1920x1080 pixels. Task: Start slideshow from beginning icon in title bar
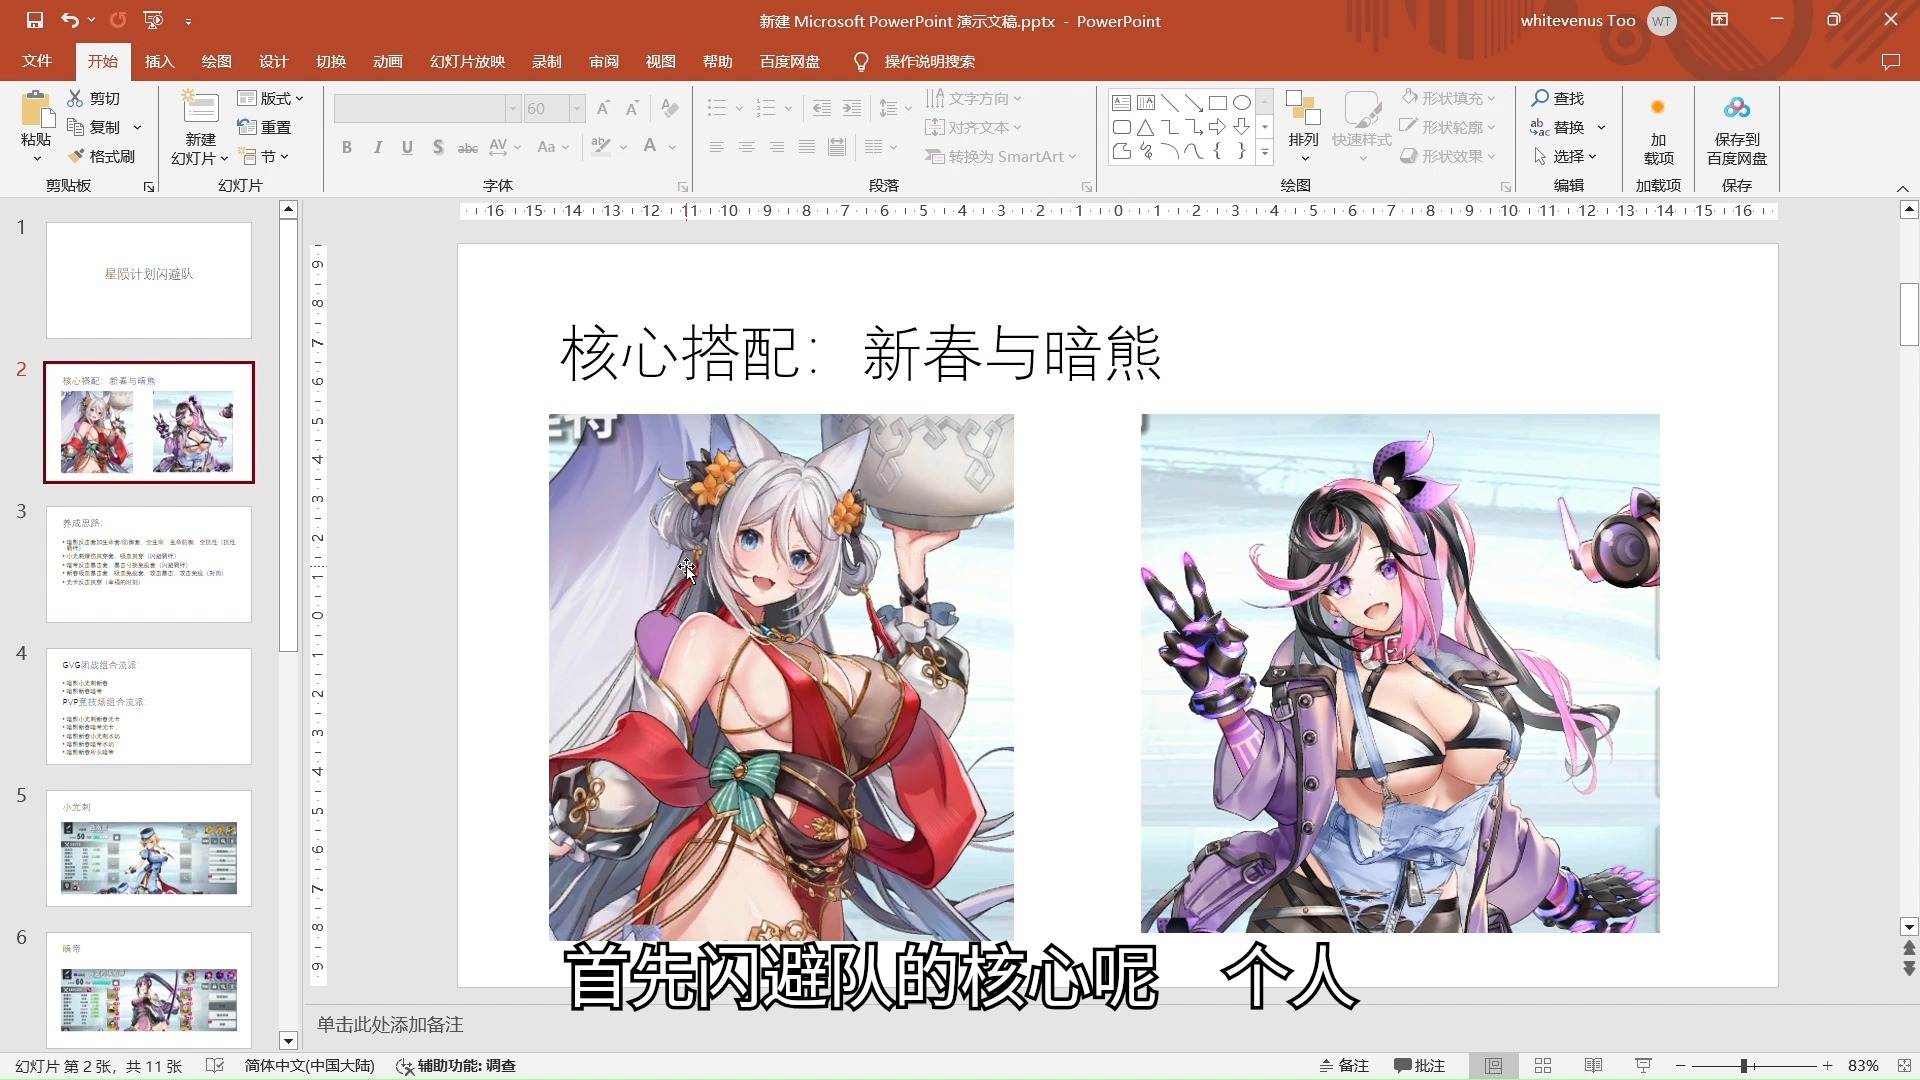click(x=153, y=20)
